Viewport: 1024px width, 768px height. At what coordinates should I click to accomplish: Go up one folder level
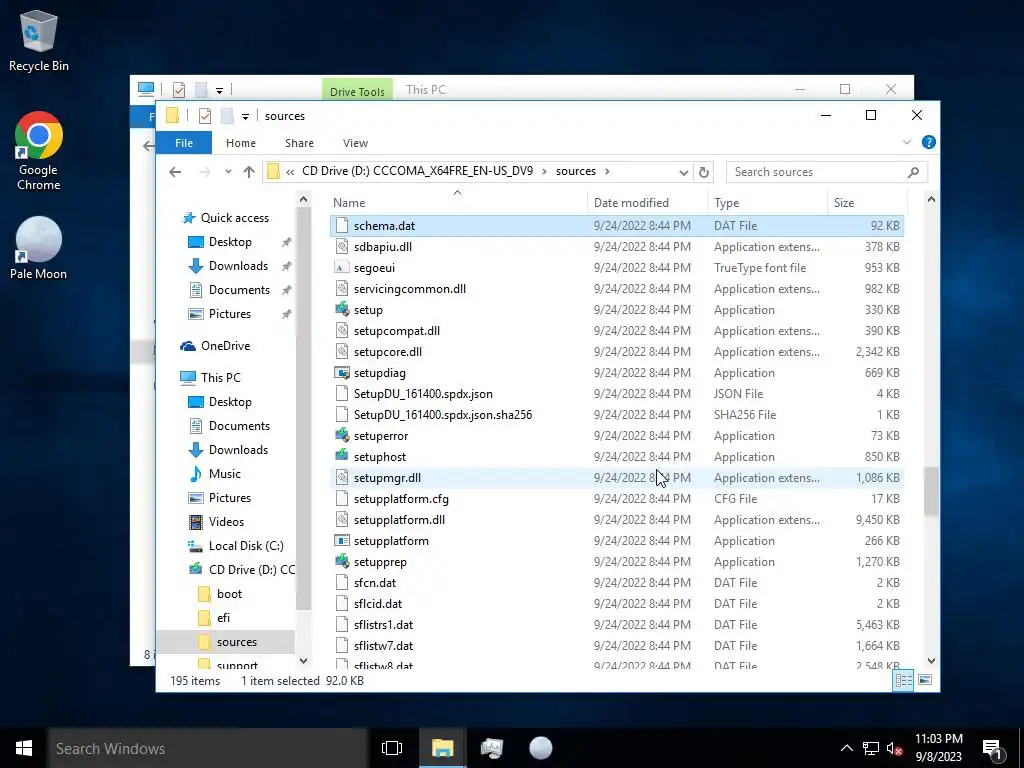[249, 172]
